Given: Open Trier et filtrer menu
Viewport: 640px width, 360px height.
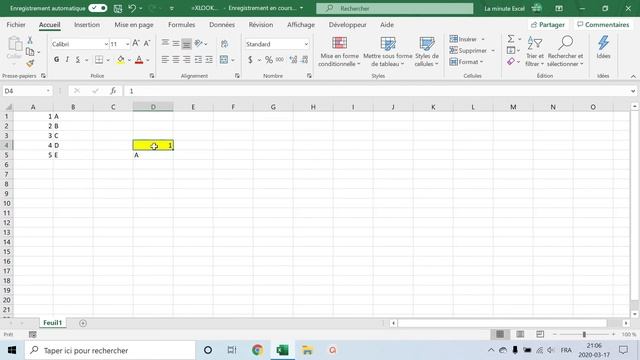Looking at the screenshot, I should click(x=535, y=51).
